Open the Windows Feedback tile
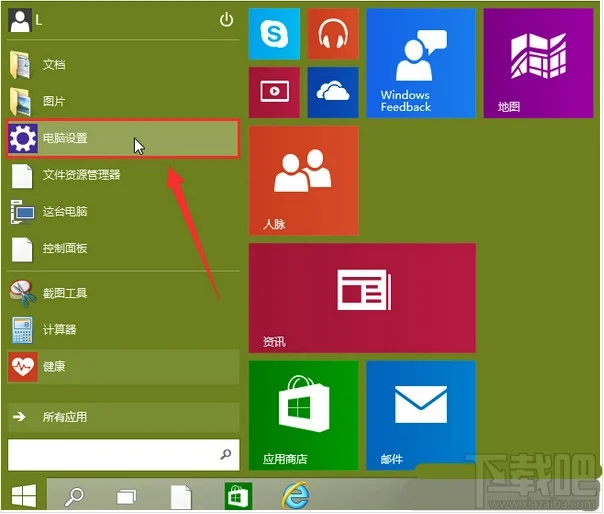Image resolution: width=604 pixels, height=514 pixels. coord(421,63)
